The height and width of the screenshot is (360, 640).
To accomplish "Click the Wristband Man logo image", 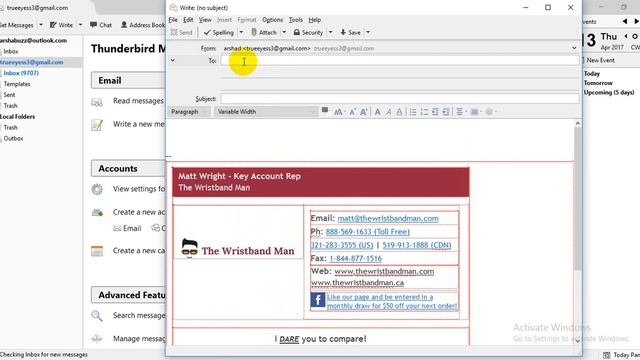I will 238,248.
